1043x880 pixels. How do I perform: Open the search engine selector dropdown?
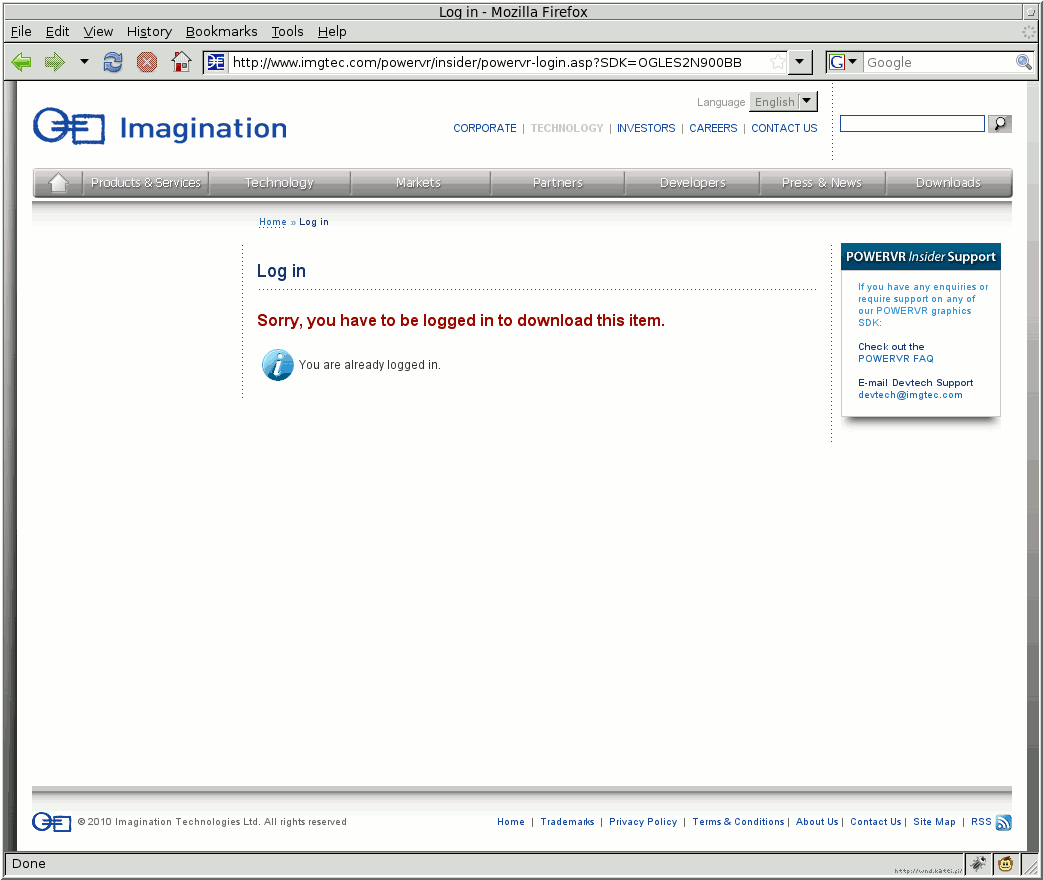[843, 62]
